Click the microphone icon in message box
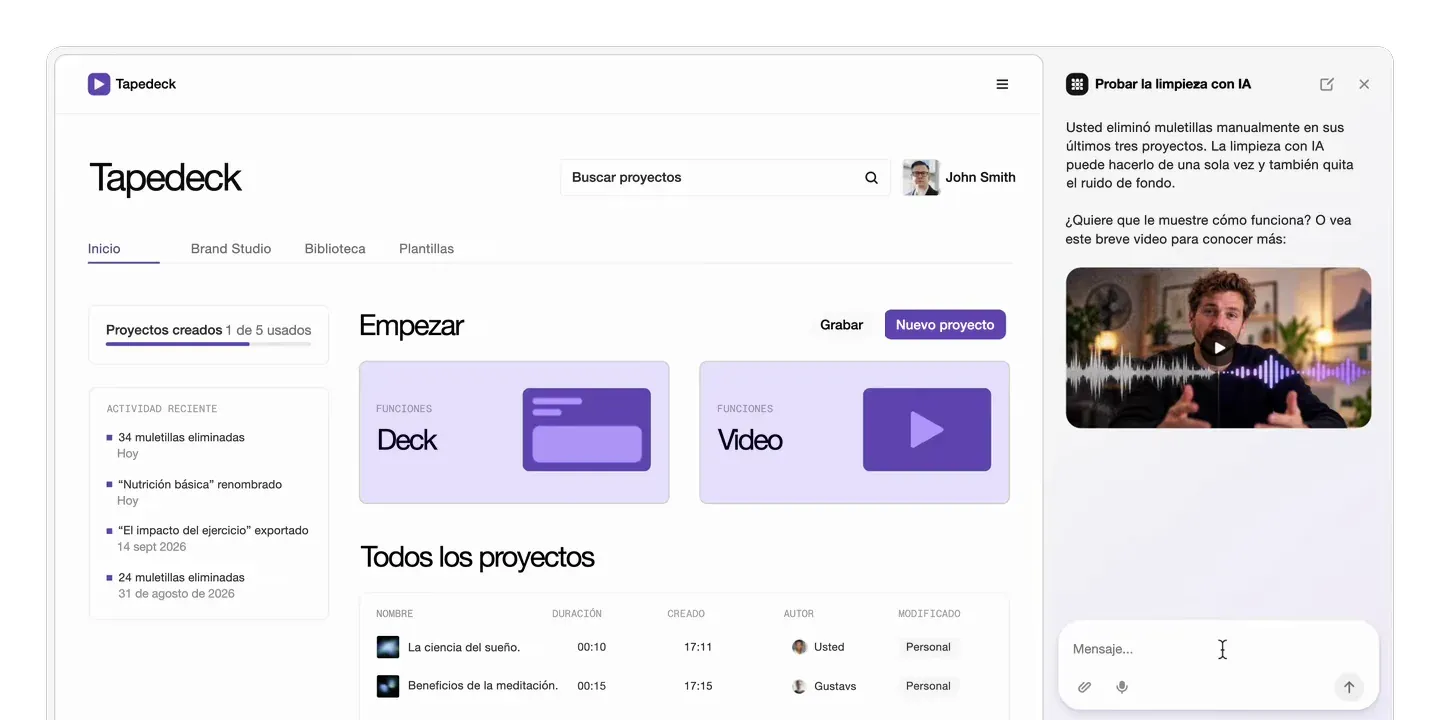The width and height of the screenshot is (1440, 720). [x=1122, y=687]
